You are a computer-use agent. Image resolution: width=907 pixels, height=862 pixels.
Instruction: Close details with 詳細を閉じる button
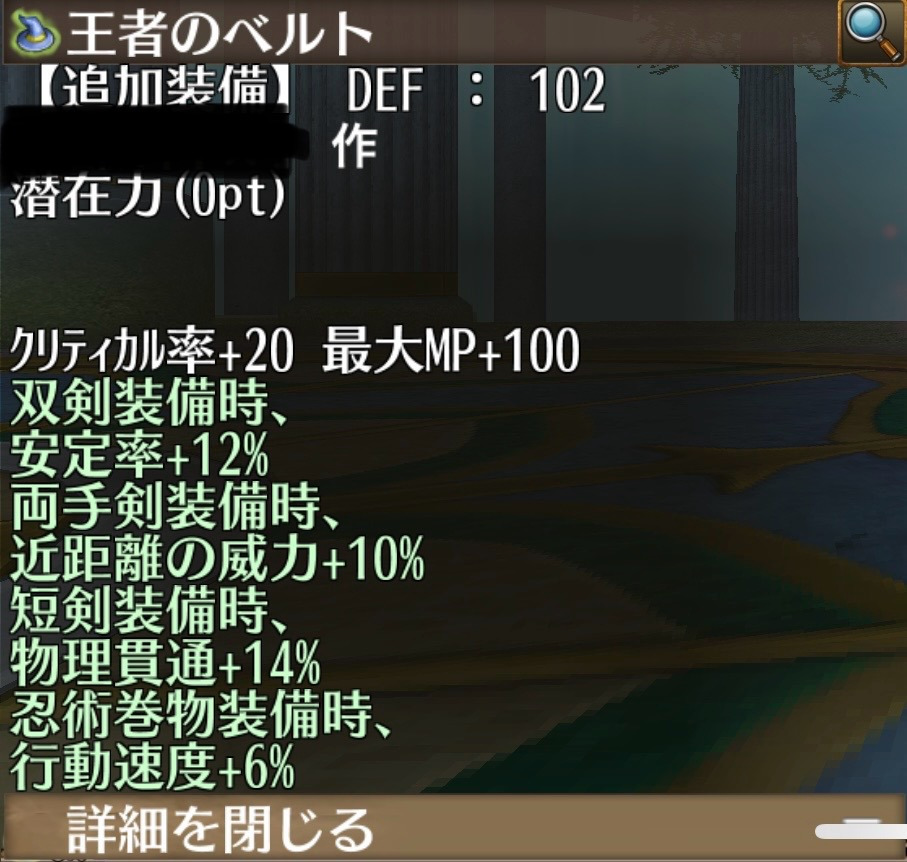pos(220,829)
